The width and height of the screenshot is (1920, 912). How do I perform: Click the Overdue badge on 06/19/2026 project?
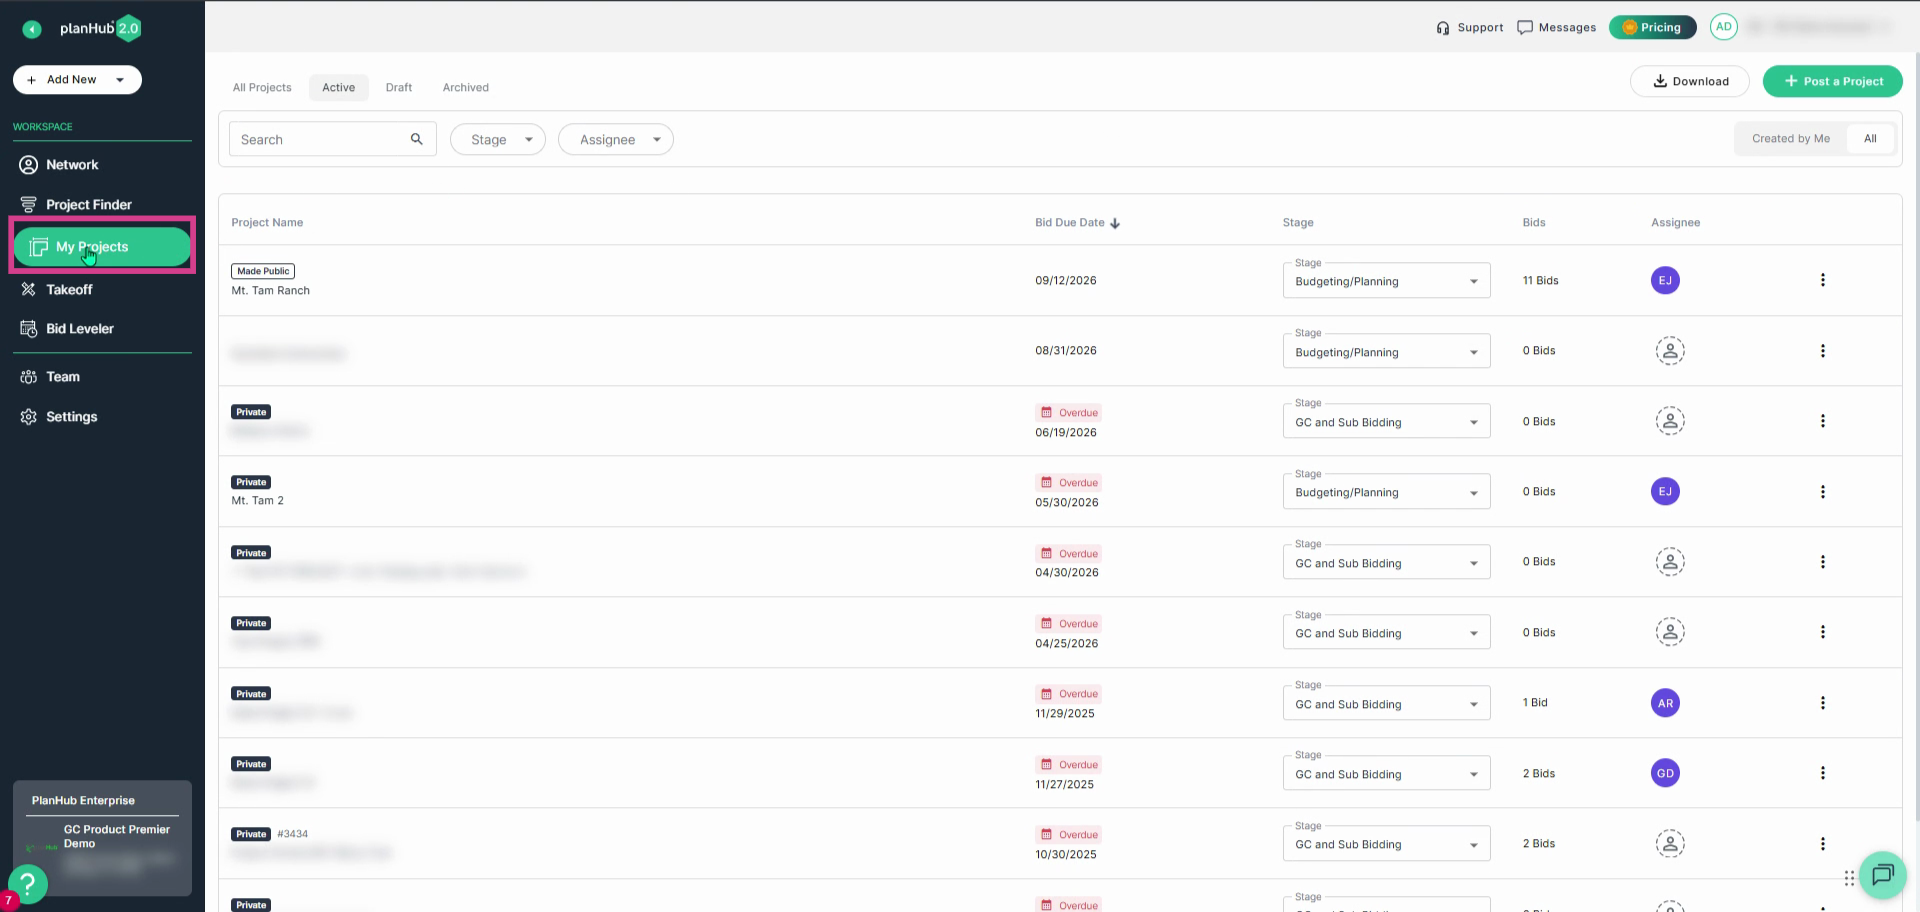pos(1069,413)
